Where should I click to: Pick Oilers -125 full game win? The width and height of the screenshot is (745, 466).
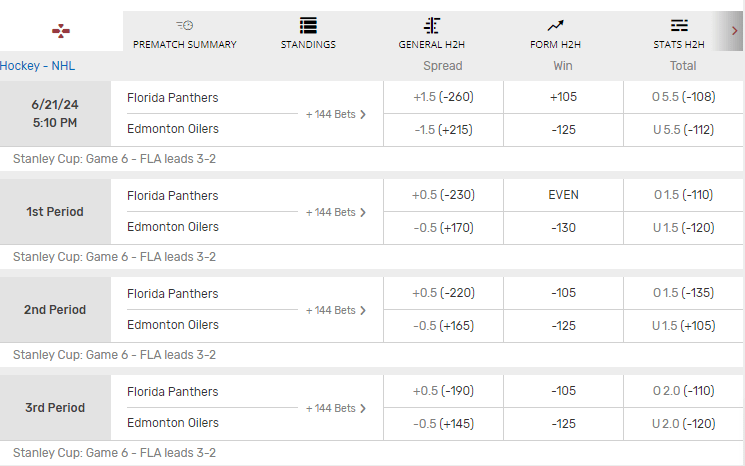[x=563, y=129]
